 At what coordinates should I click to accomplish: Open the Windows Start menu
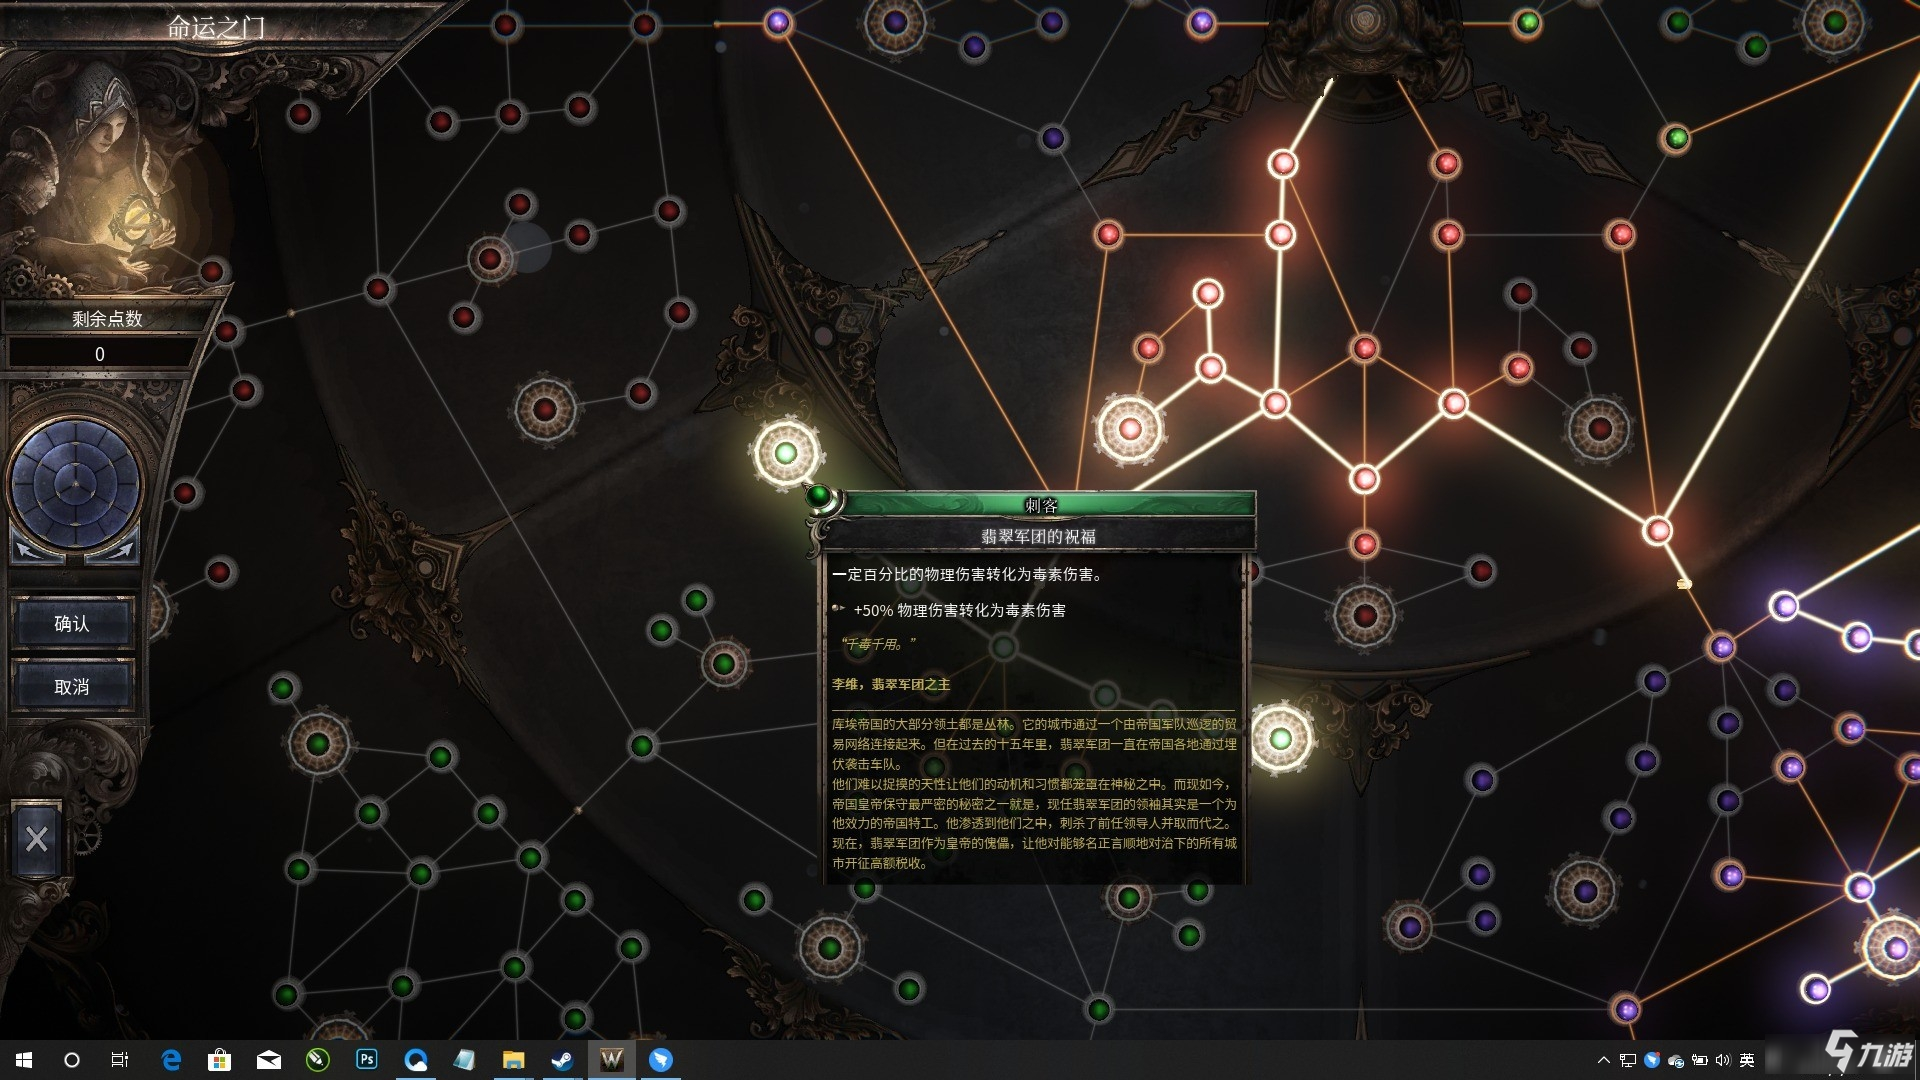24,1060
